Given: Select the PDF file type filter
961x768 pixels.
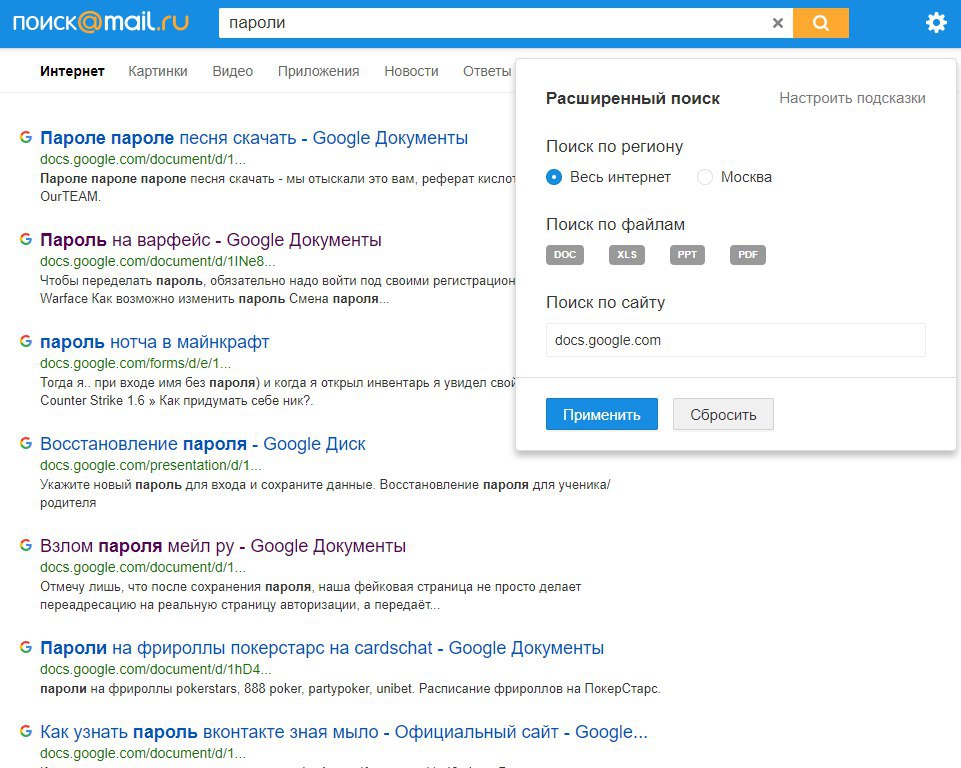Looking at the screenshot, I should (x=748, y=254).
